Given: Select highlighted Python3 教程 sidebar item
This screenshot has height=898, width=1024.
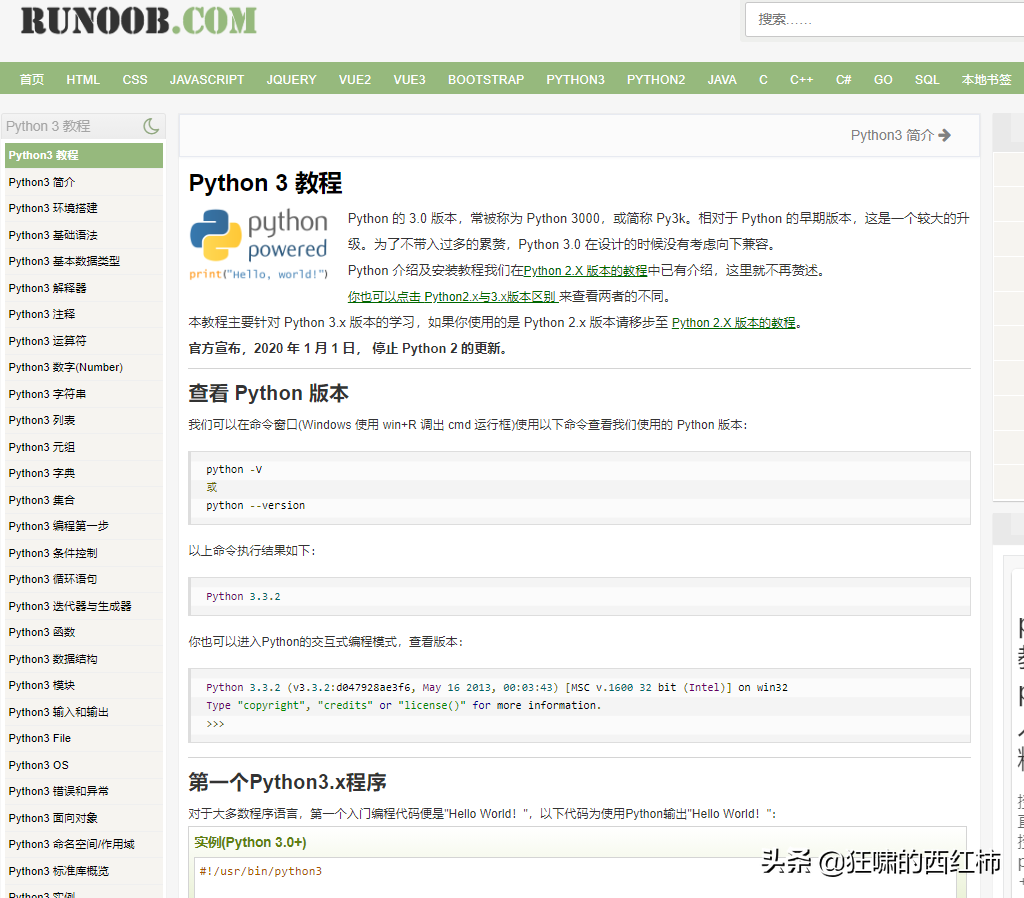Looking at the screenshot, I should 84,155.
